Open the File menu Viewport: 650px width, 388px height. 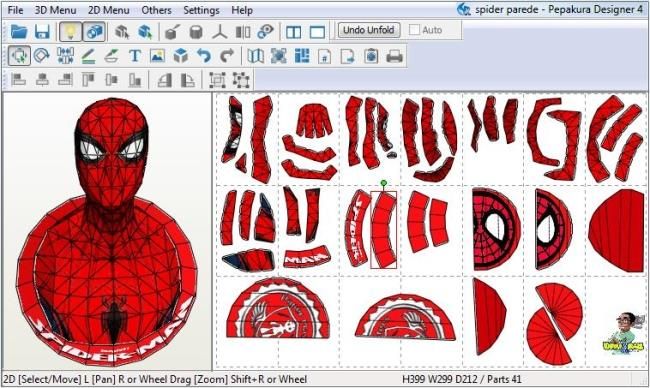15,10
